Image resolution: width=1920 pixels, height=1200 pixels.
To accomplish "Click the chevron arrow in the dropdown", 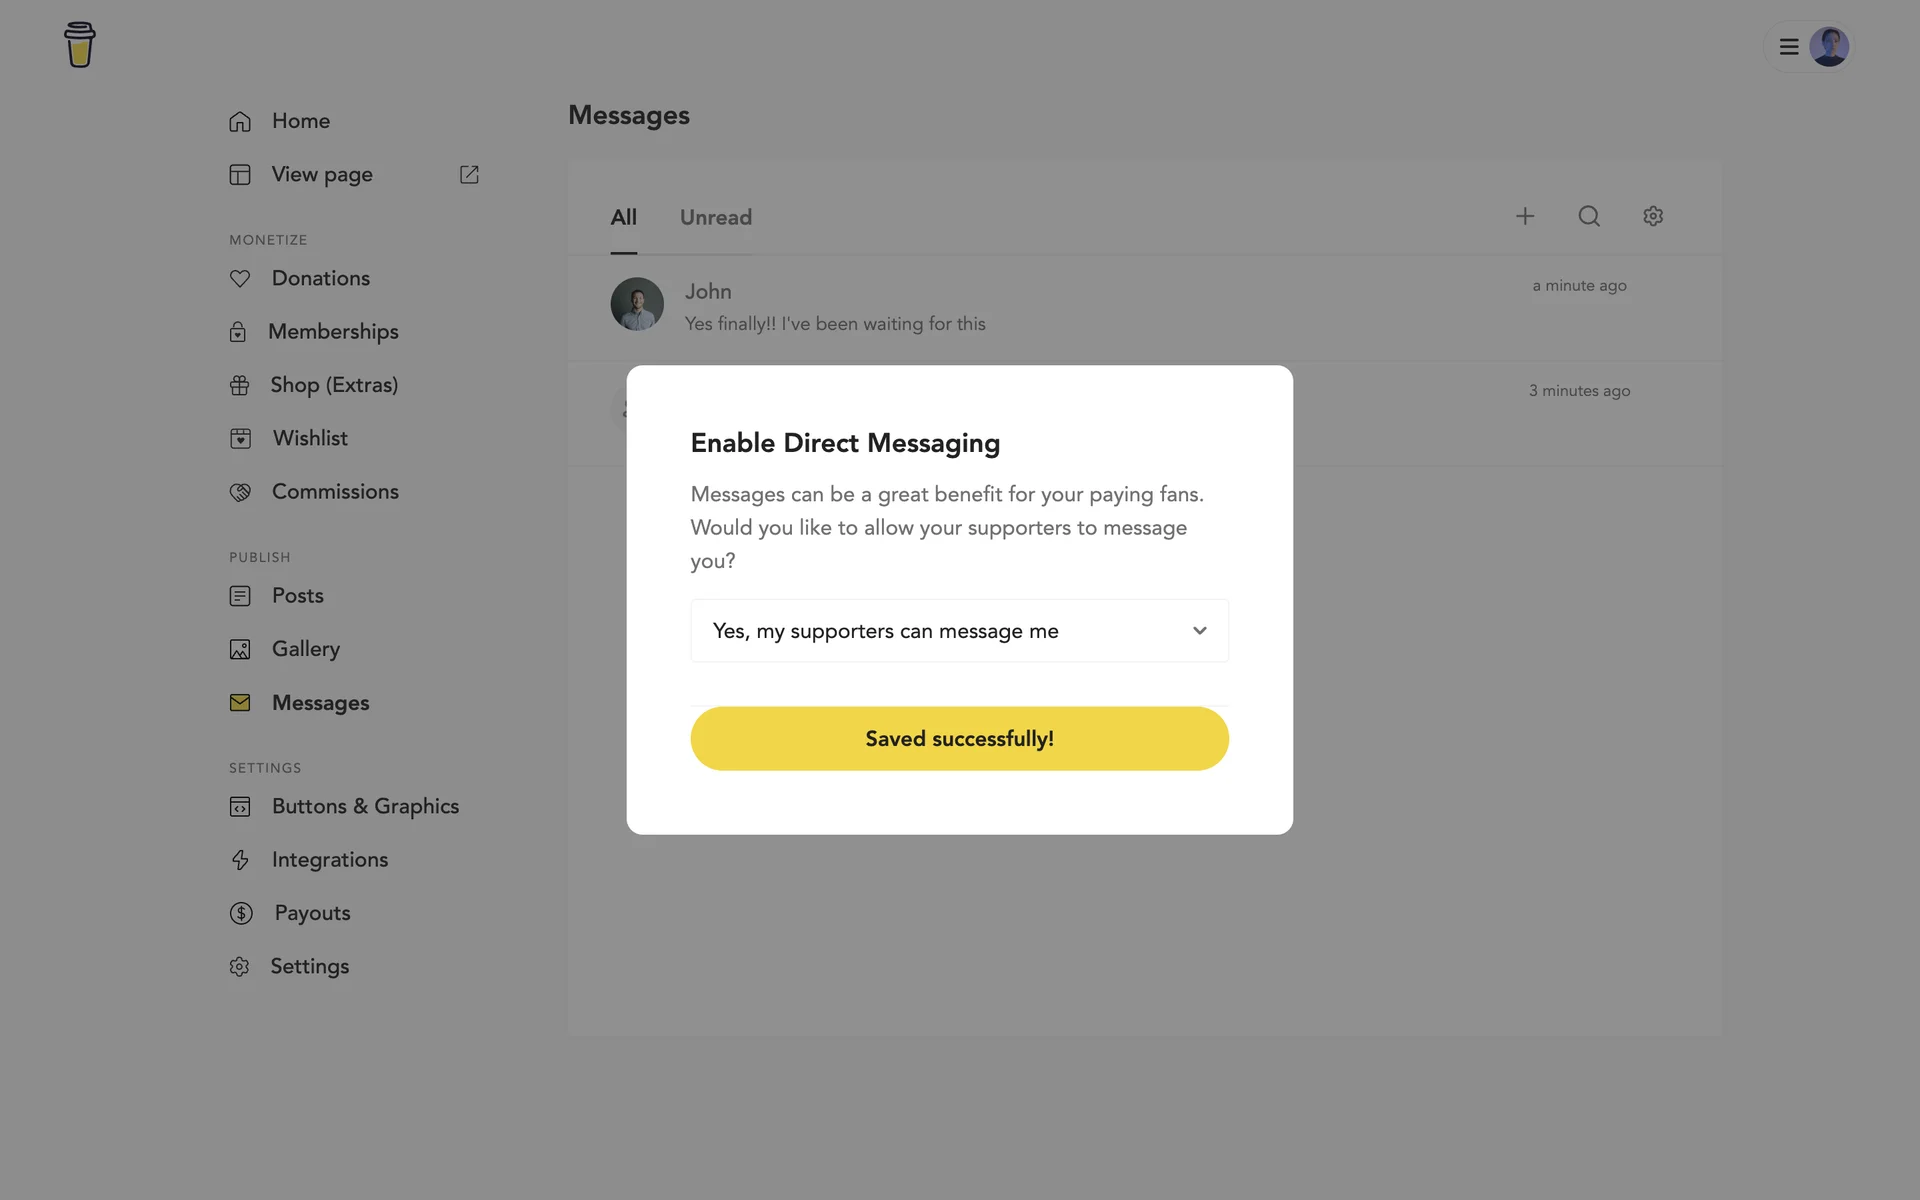I will 1199,631.
